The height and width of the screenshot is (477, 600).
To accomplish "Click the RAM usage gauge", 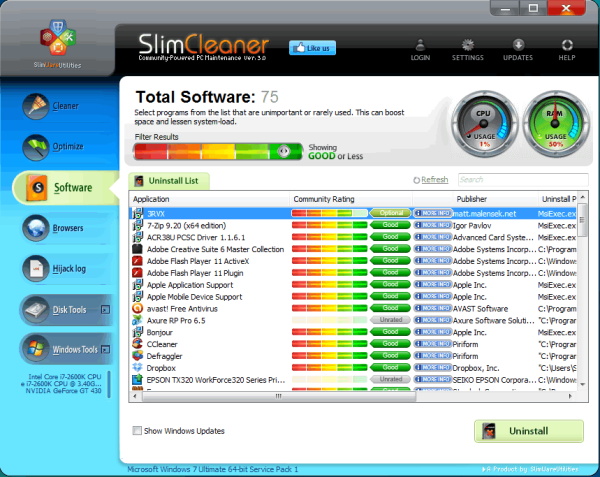I will click(x=556, y=124).
